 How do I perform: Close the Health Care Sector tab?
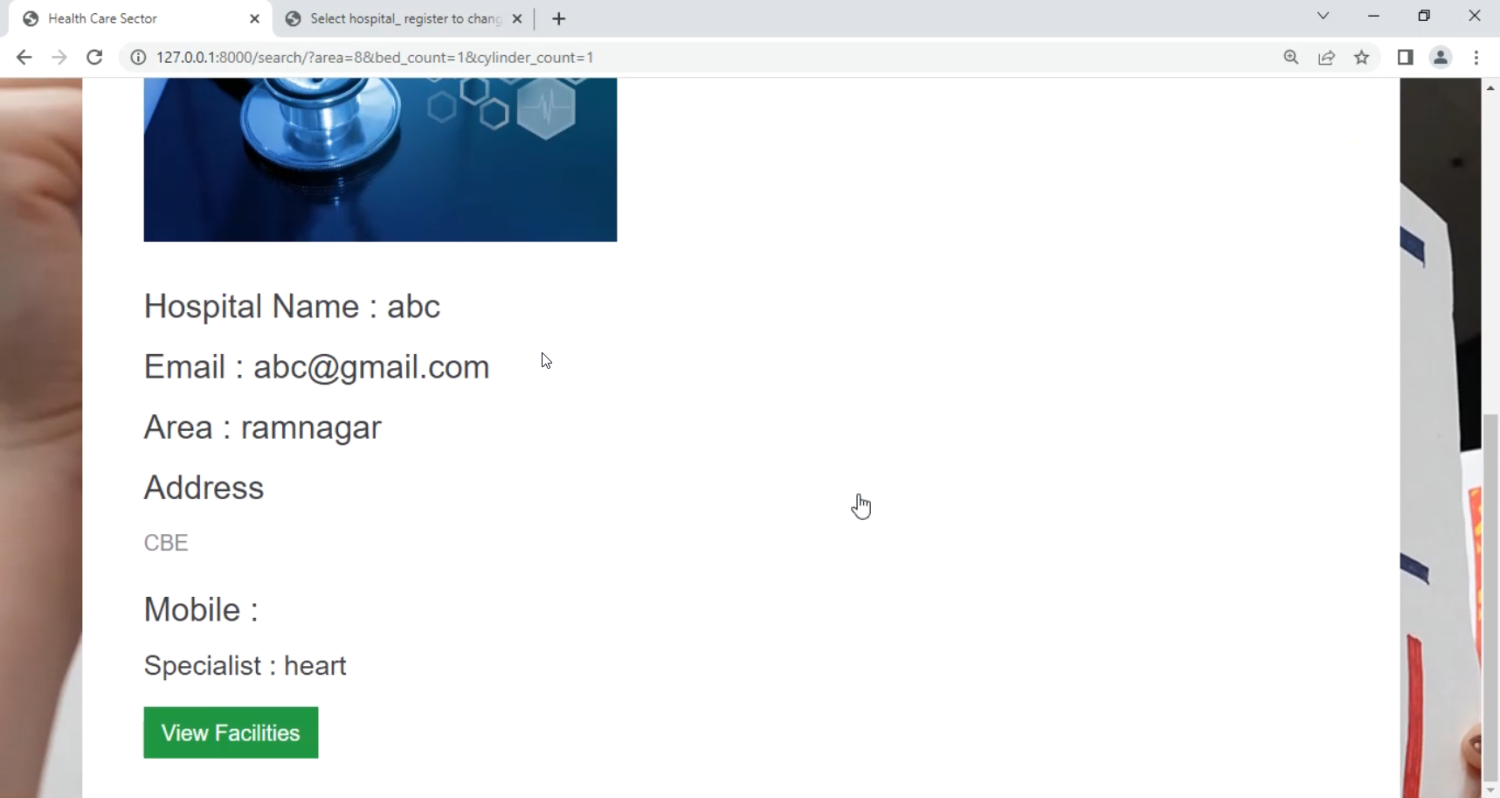point(254,18)
